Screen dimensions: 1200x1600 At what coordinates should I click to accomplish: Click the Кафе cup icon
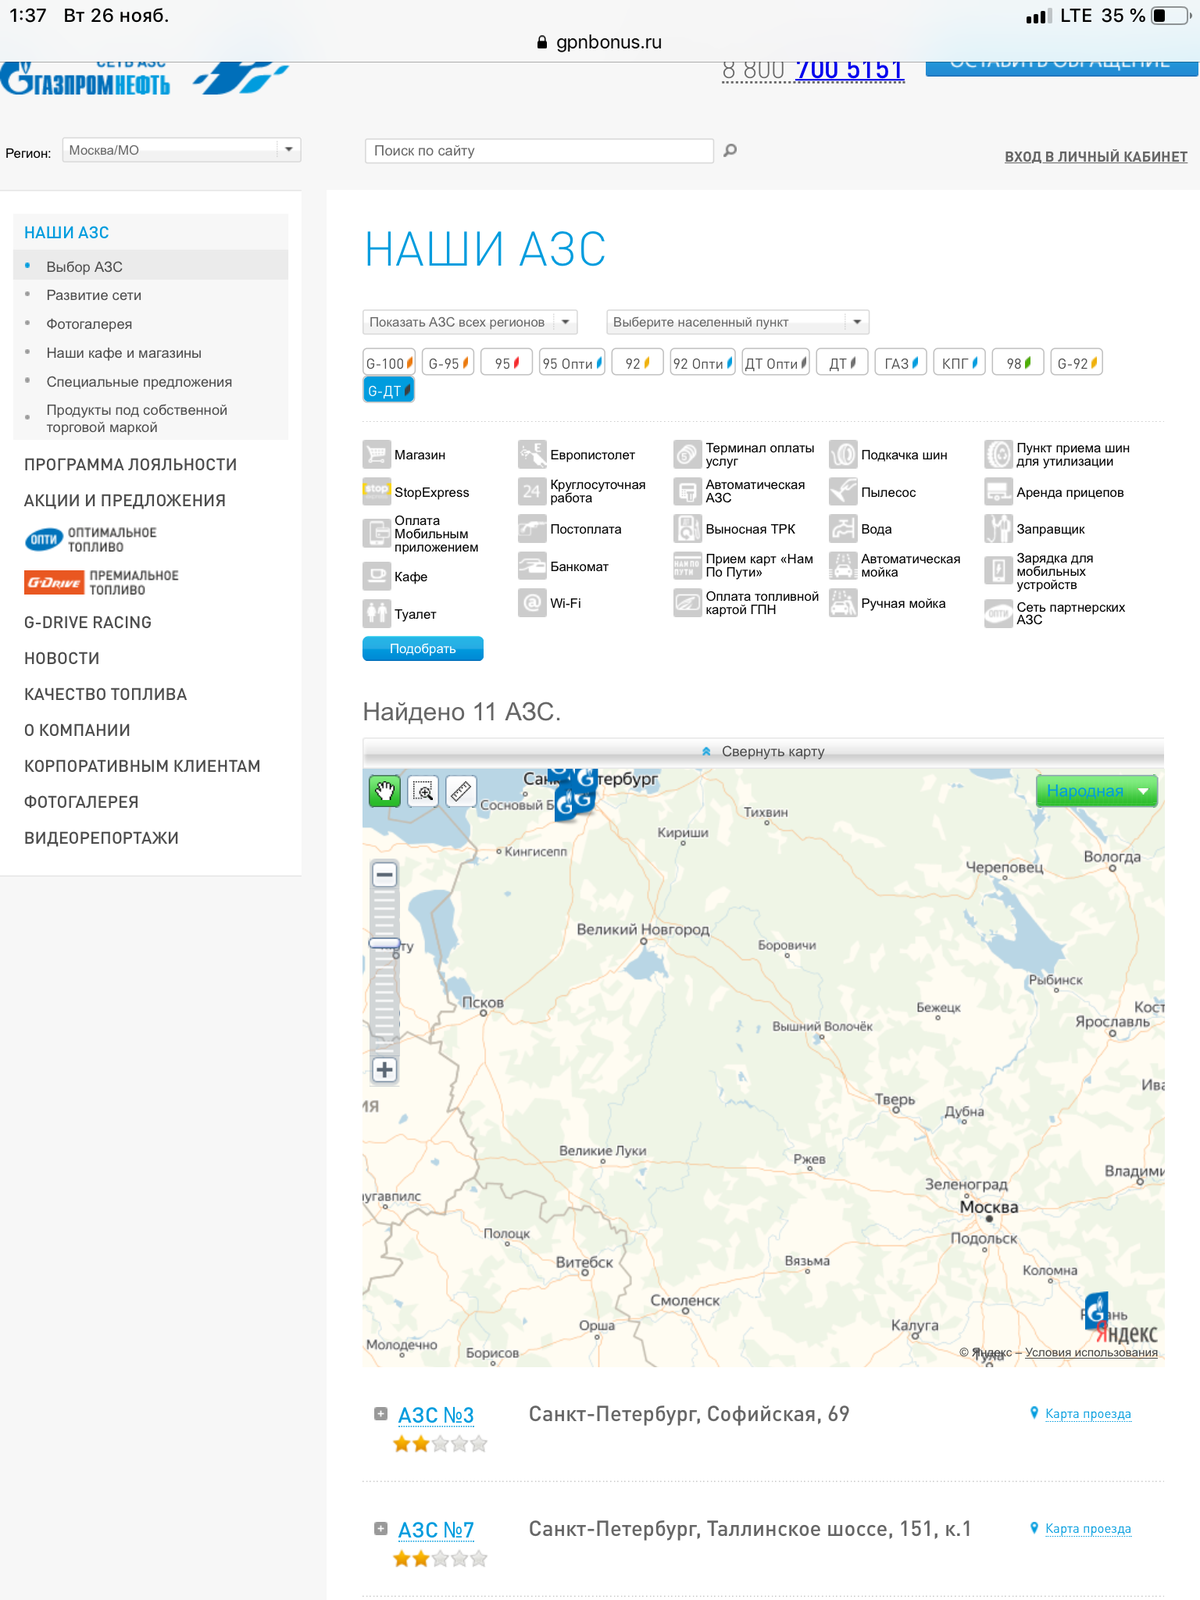376,576
